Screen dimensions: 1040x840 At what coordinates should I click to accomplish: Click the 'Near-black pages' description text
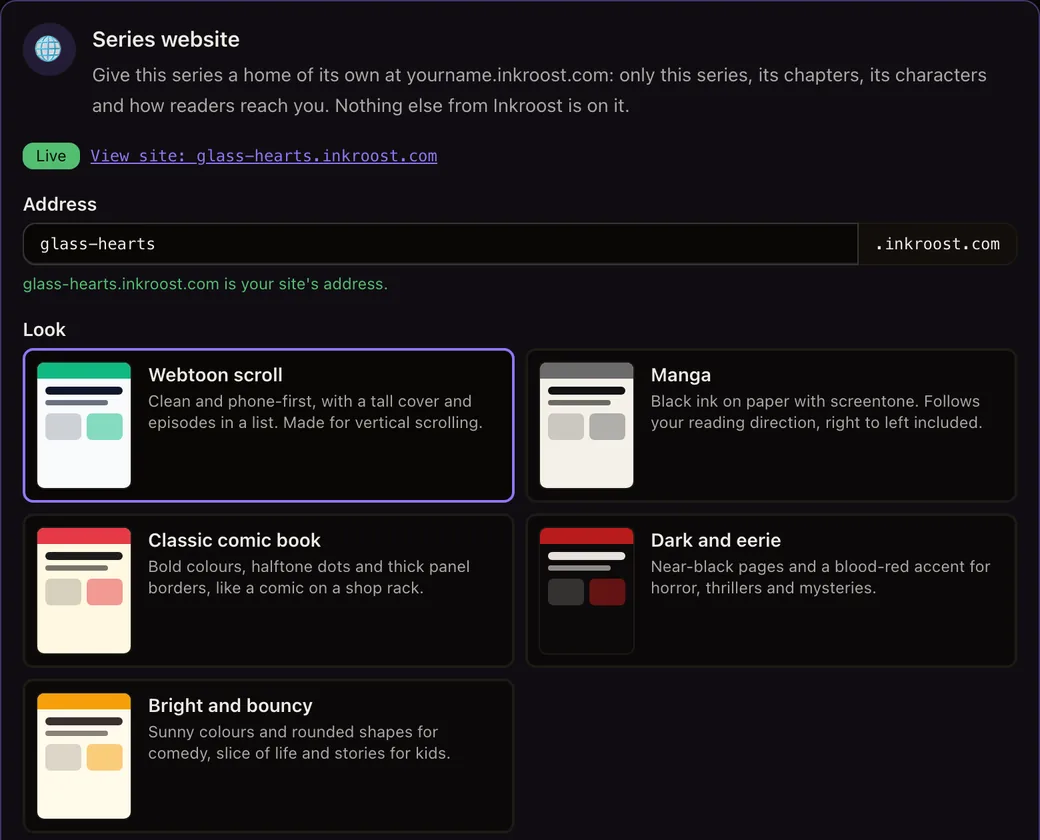pyautogui.click(x=820, y=577)
